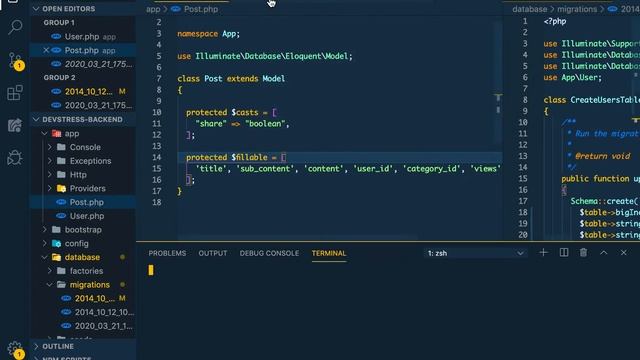Switch to the OUTPUT tab
This screenshot has height=360, width=640.
(x=213, y=253)
